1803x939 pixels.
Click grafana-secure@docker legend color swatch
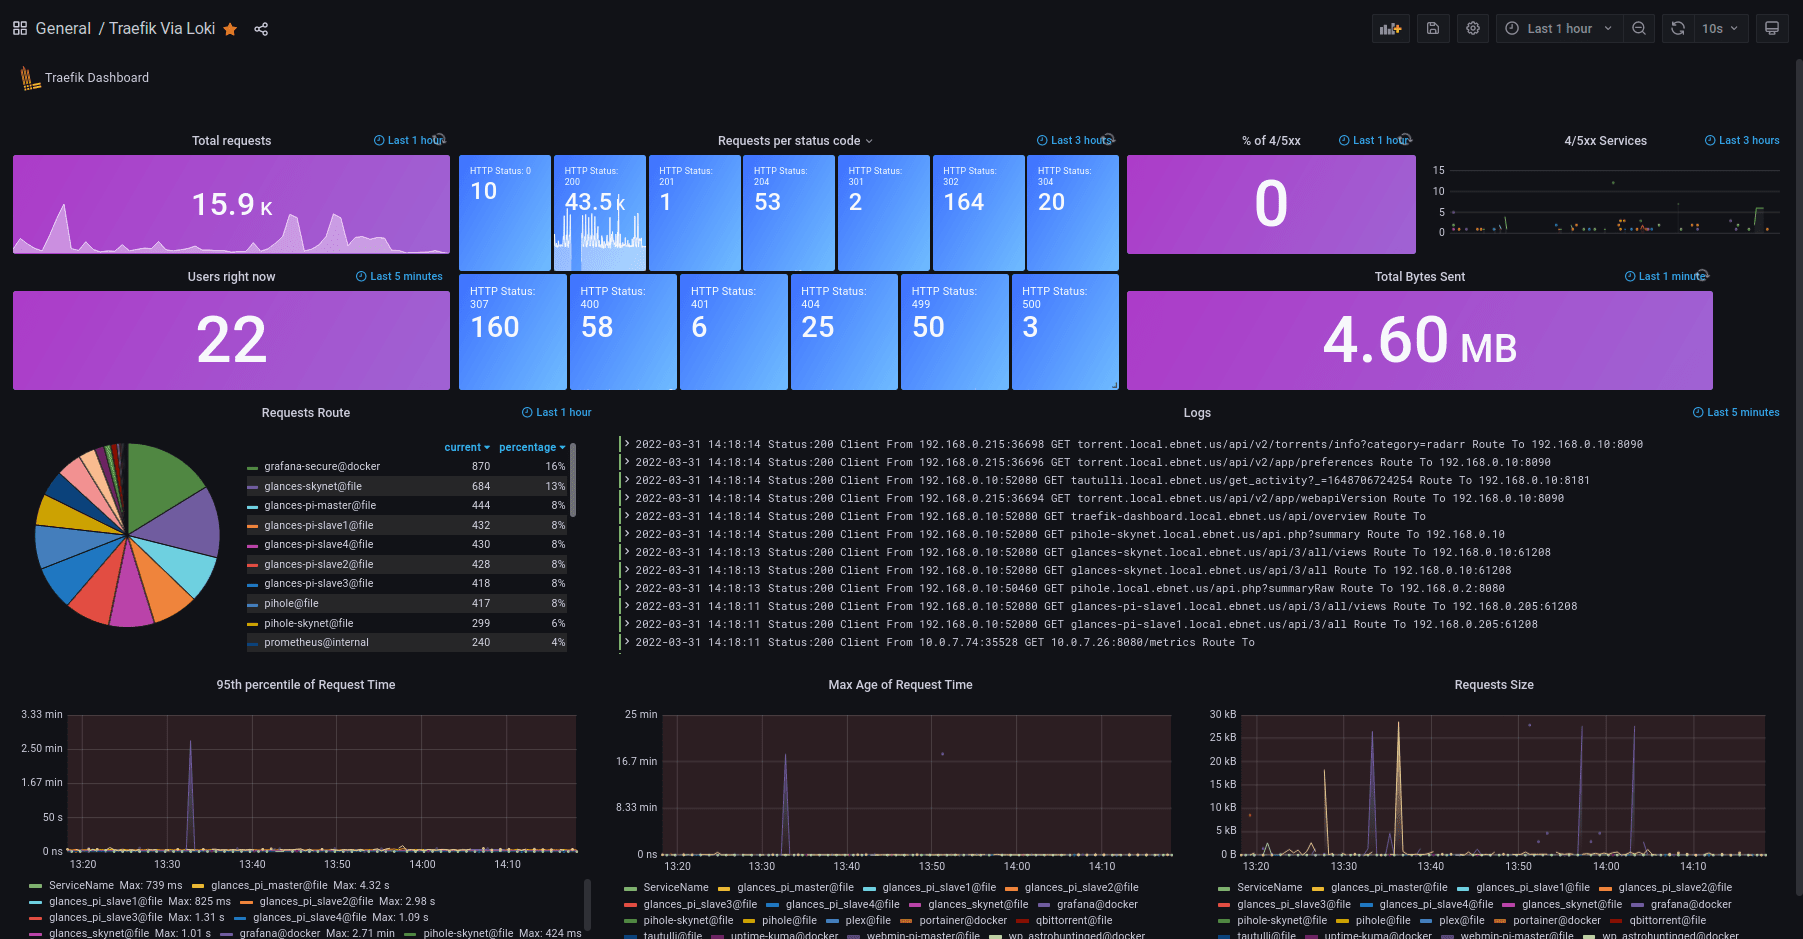click(253, 467)
